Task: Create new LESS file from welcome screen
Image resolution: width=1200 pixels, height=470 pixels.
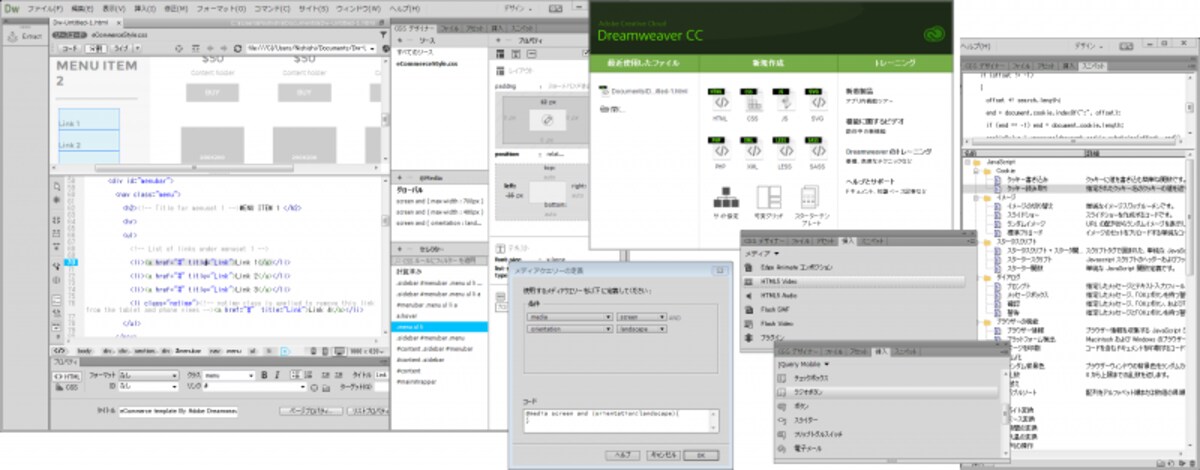Action: coord(785,153)
